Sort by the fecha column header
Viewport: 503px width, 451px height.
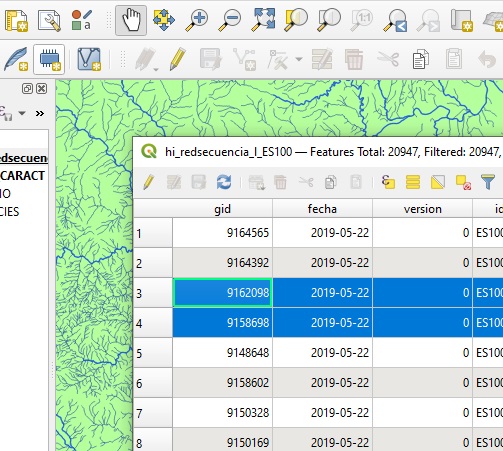click(322, 209)
